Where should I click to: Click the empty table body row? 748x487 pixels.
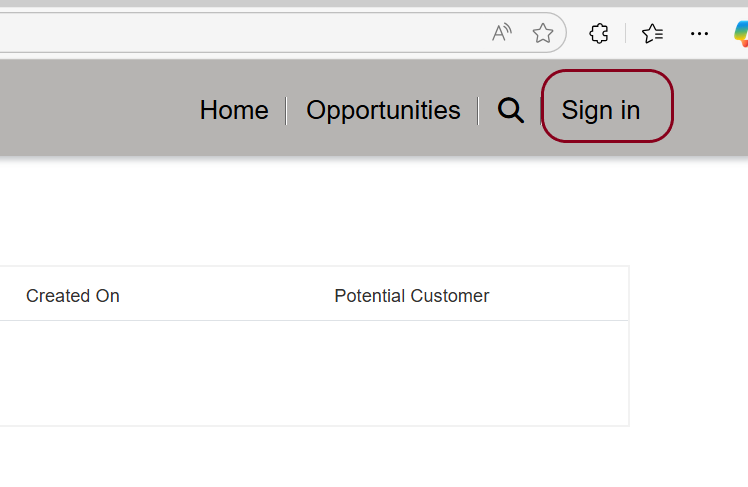pos(314,373)
